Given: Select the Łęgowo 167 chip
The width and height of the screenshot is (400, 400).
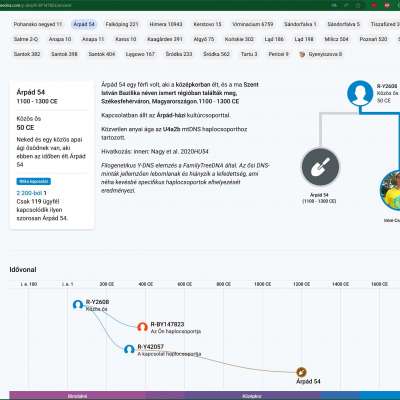Looking at the screenshot, I should (140, 54).
